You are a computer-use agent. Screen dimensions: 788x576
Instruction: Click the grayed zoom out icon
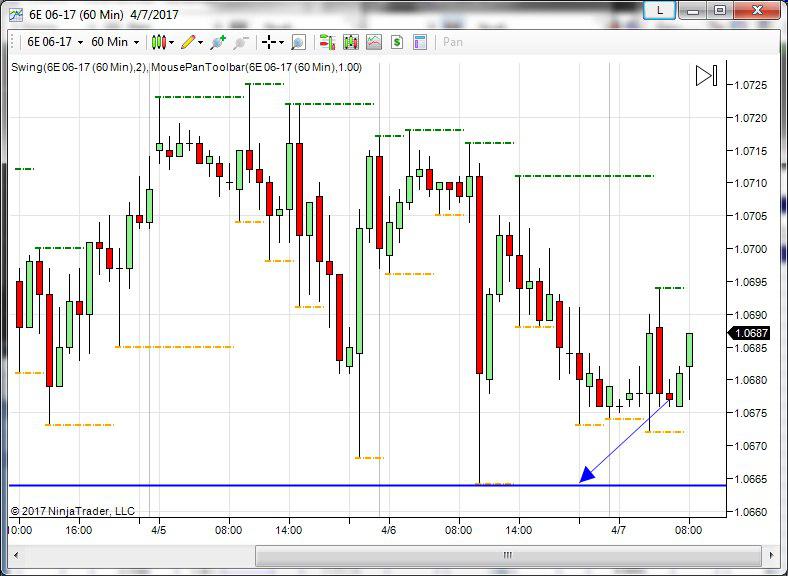click(x=241, y=42)
